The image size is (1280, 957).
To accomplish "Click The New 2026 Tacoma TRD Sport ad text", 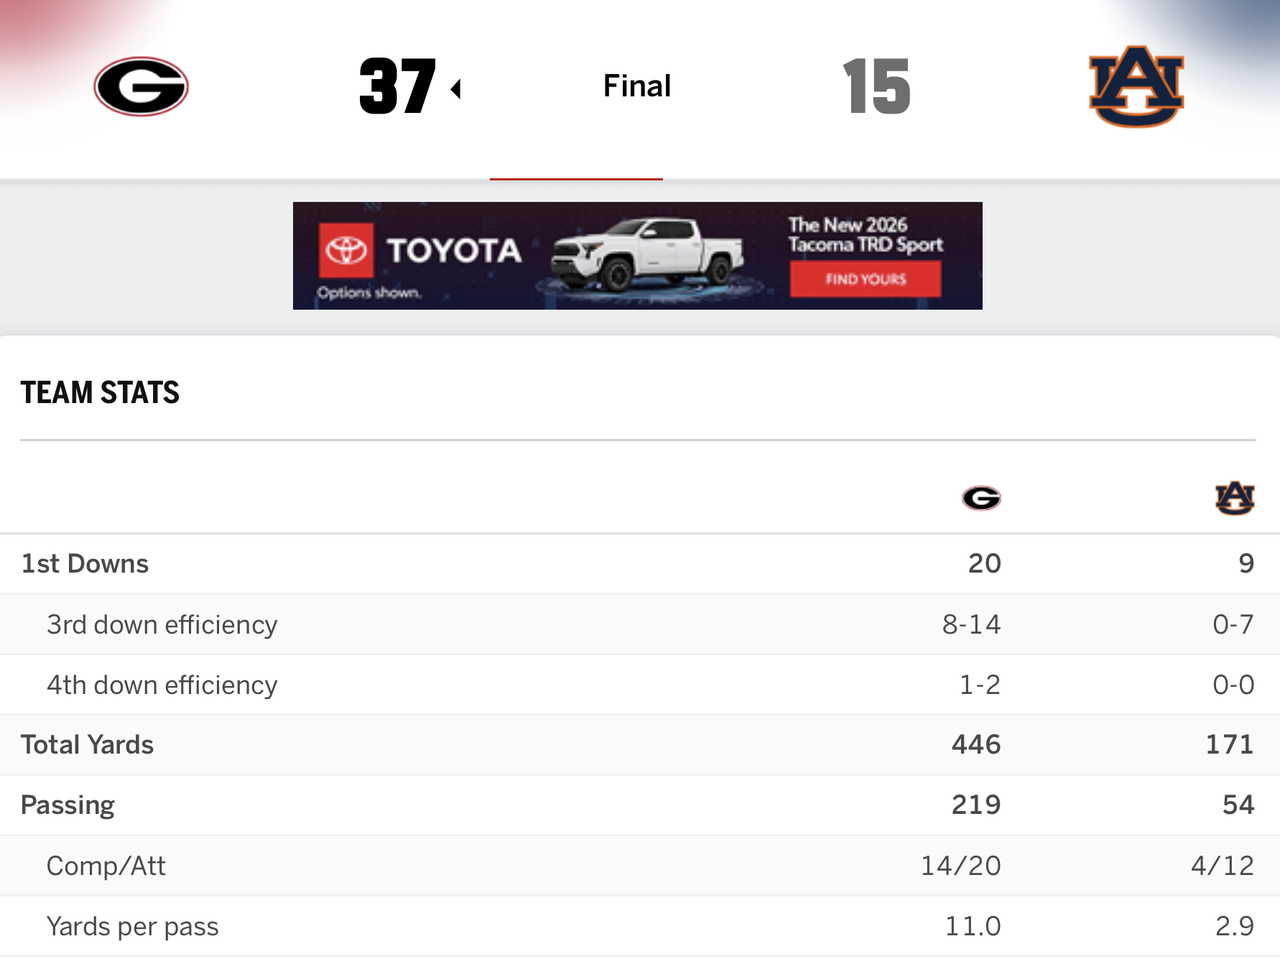I will coord(865,235).
